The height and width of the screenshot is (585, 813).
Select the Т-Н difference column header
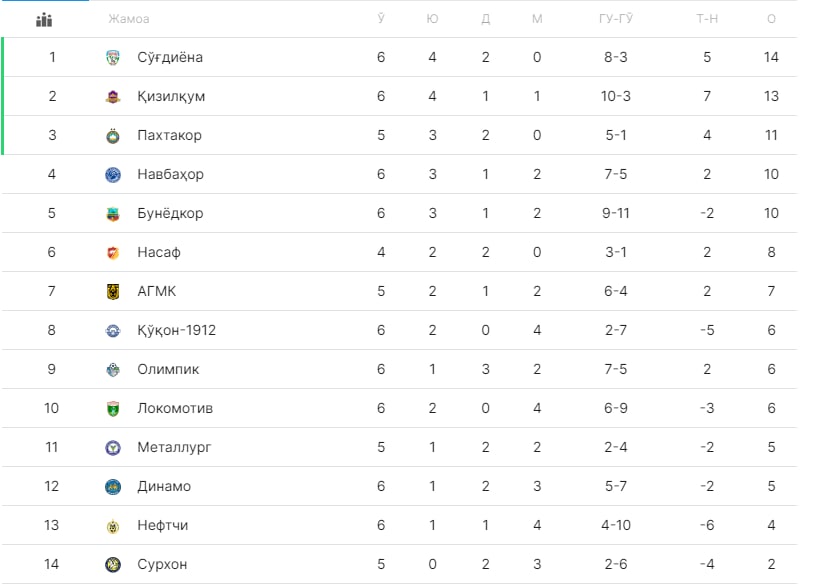click(707, 19)
